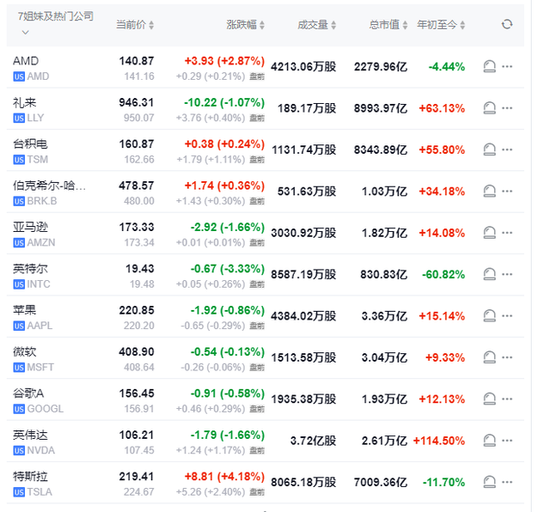Click the 英伟达 stock name
550x512 pixels.
click(x=30, y=435)
